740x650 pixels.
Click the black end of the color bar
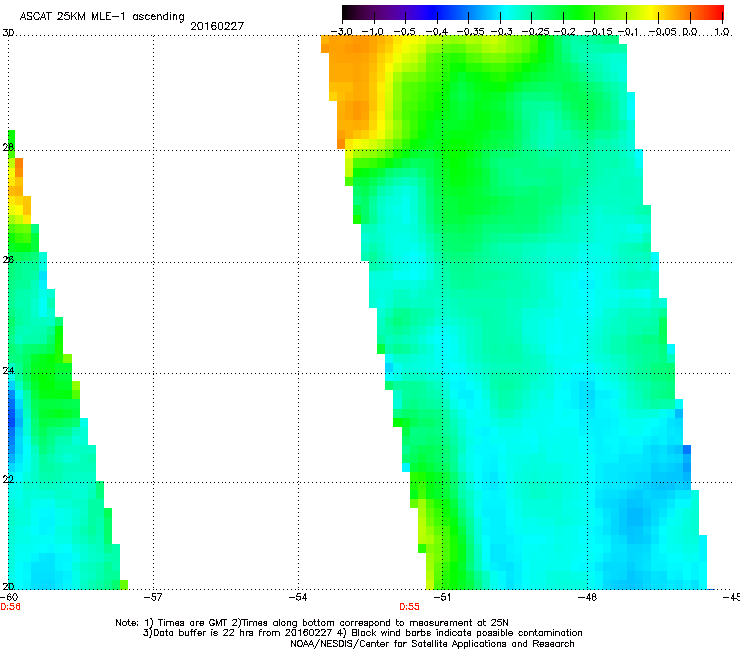coord(348,12)
